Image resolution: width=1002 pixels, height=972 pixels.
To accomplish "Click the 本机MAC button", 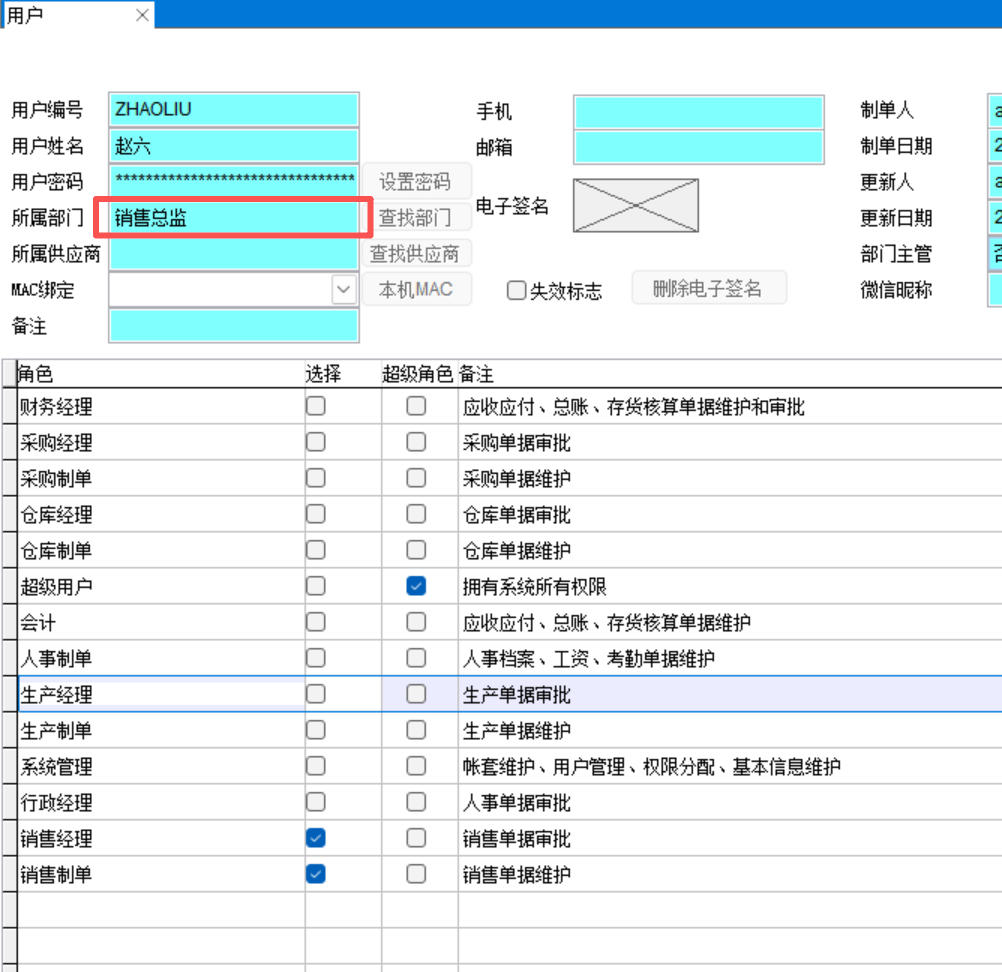I will (415, 290).
